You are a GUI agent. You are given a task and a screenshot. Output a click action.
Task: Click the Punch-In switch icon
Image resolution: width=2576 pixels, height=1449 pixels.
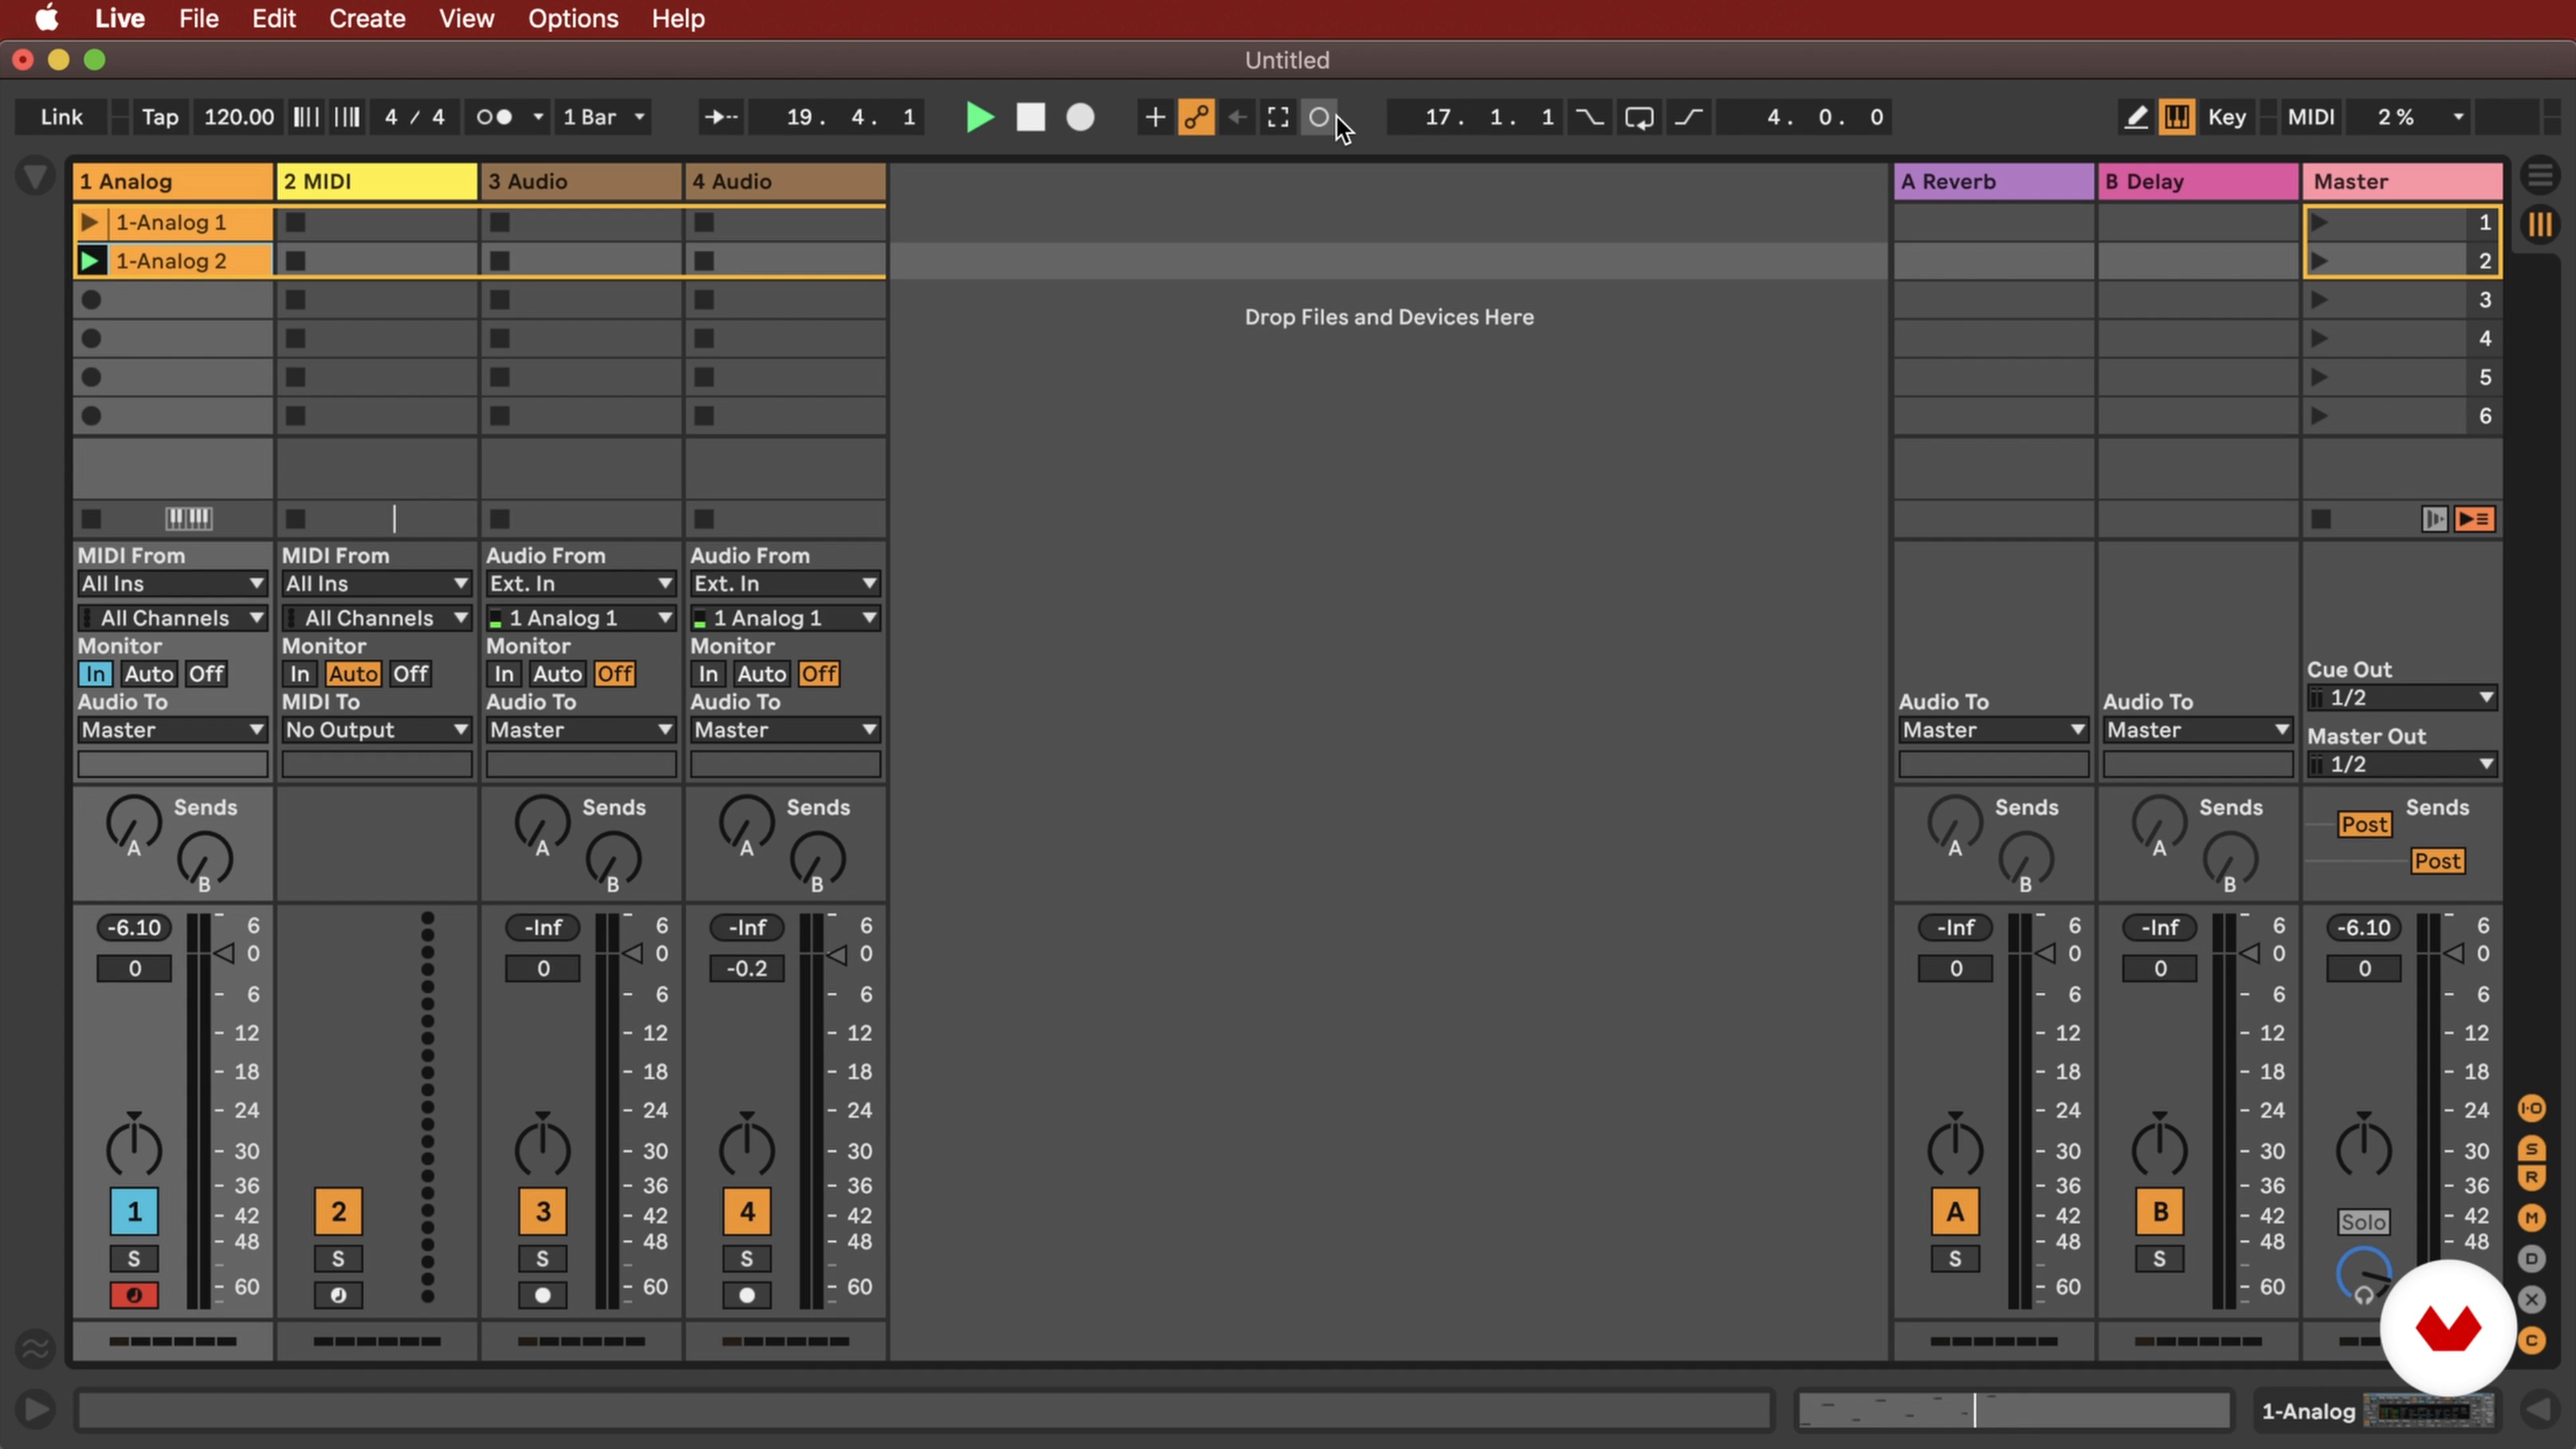[1589, 117]
